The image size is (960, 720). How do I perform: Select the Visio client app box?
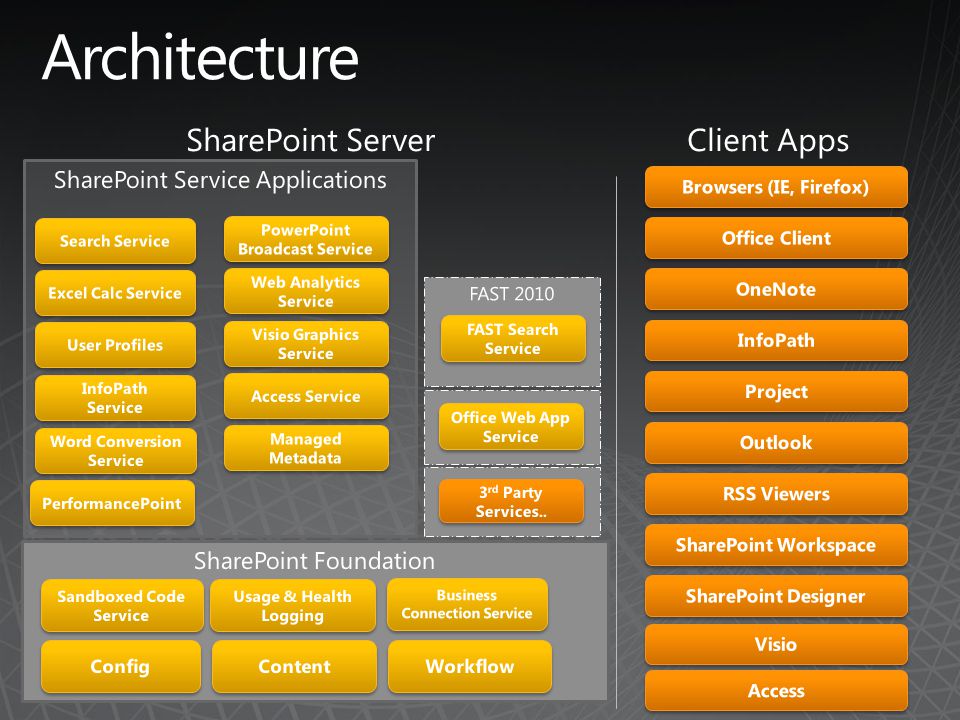coord(776,645)
